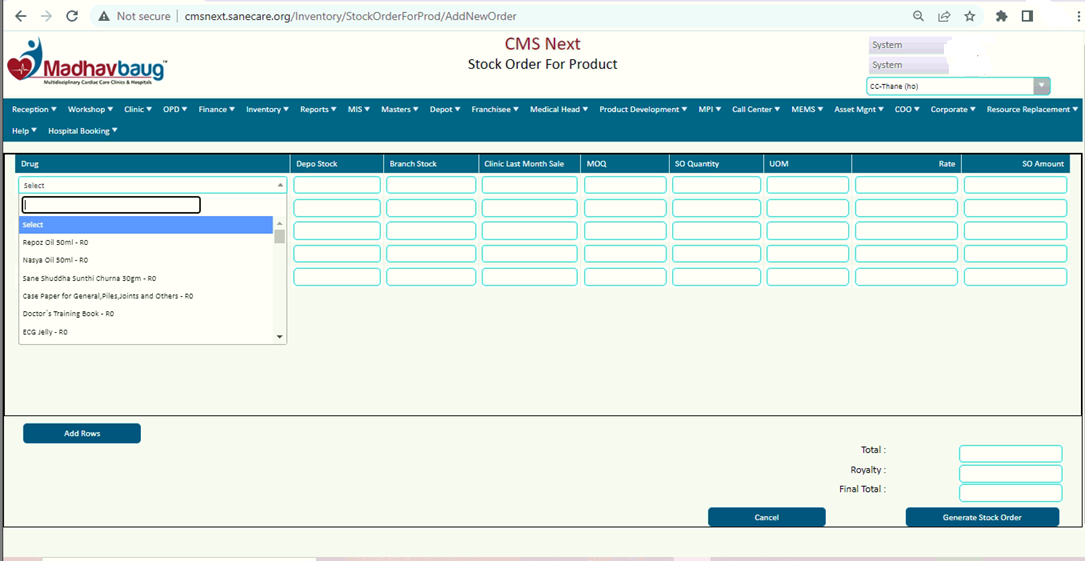Click the share page icon
Image resolution: width=1088 pixels, height=564 pixels.
pyautogui.click(x=944, y=16)
